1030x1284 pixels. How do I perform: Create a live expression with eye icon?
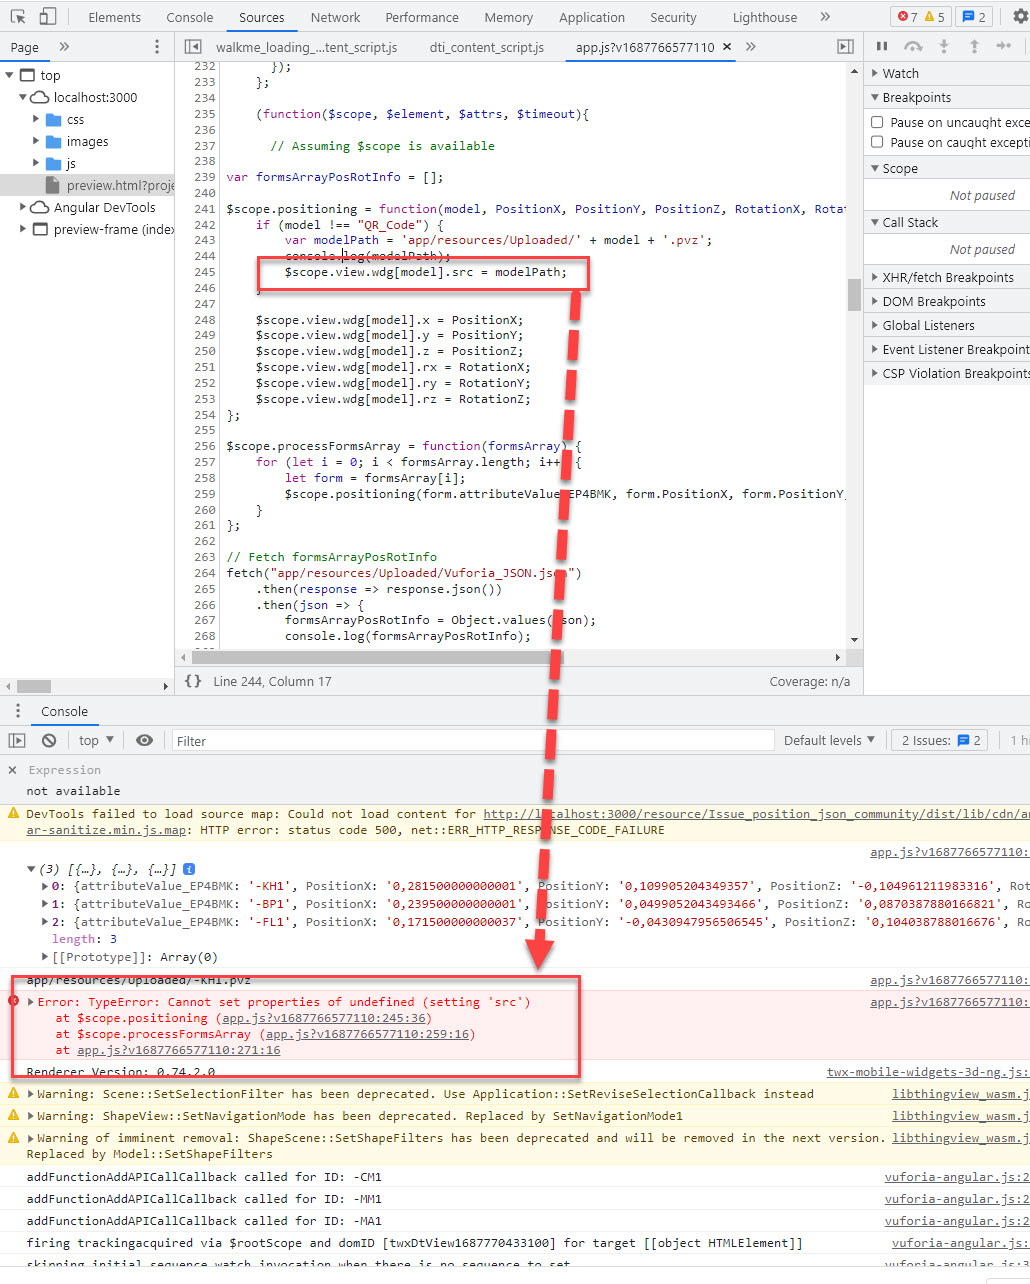(x=144, y=741)
